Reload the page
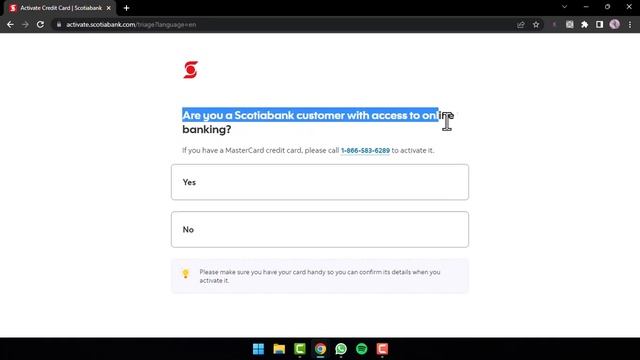 (x=40, y=24)
